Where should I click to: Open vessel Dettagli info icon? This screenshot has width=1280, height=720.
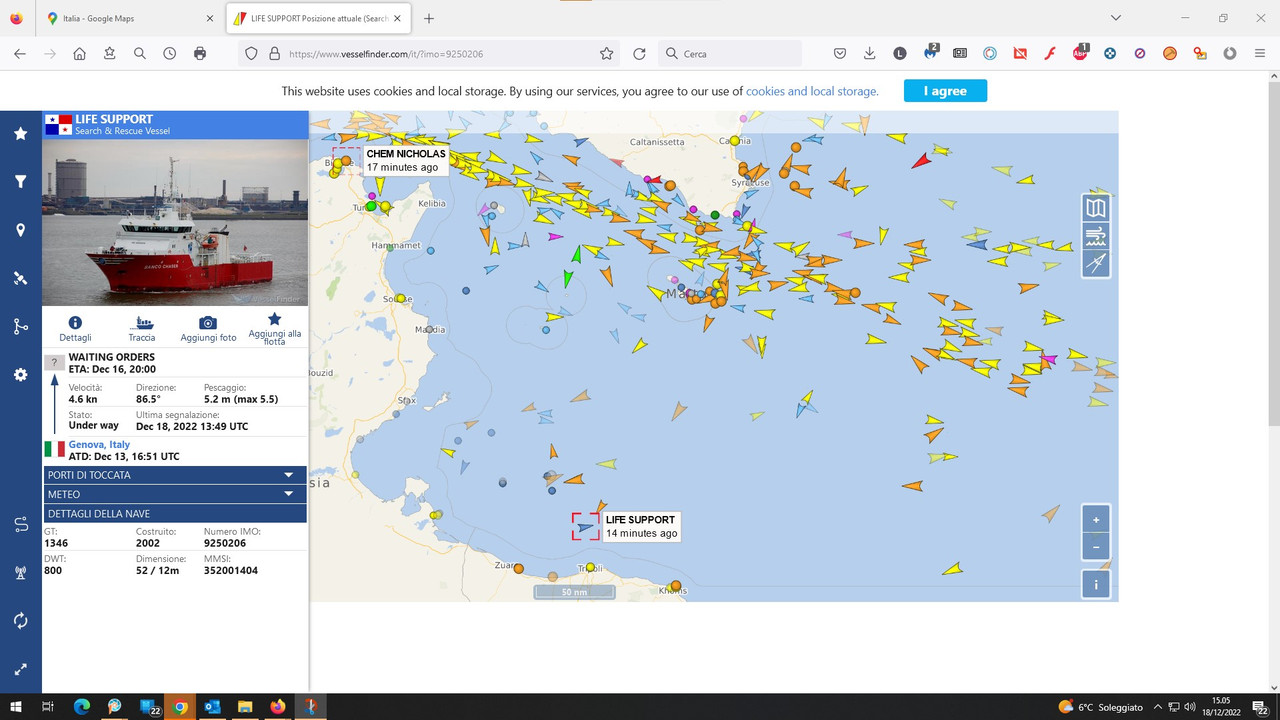[75, 323]
